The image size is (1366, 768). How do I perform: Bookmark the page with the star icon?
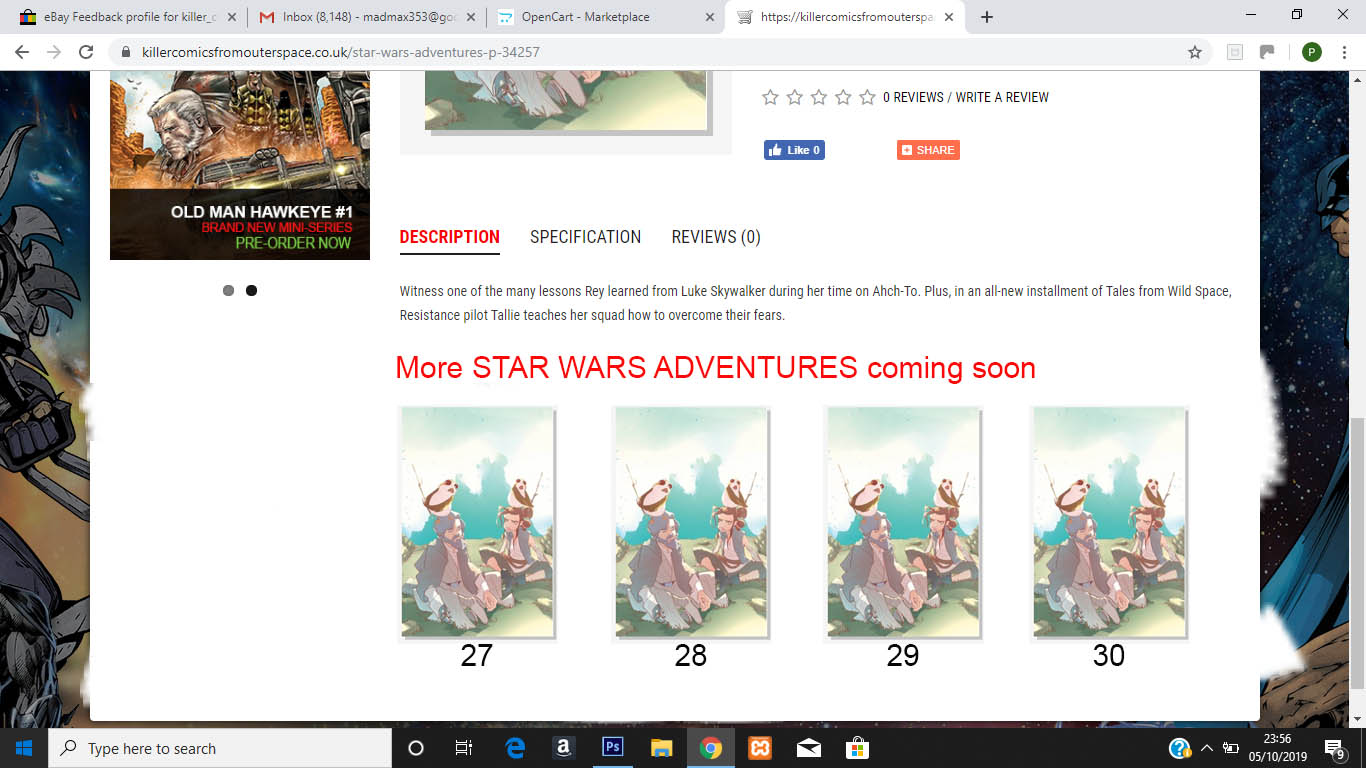[1194, 52]
